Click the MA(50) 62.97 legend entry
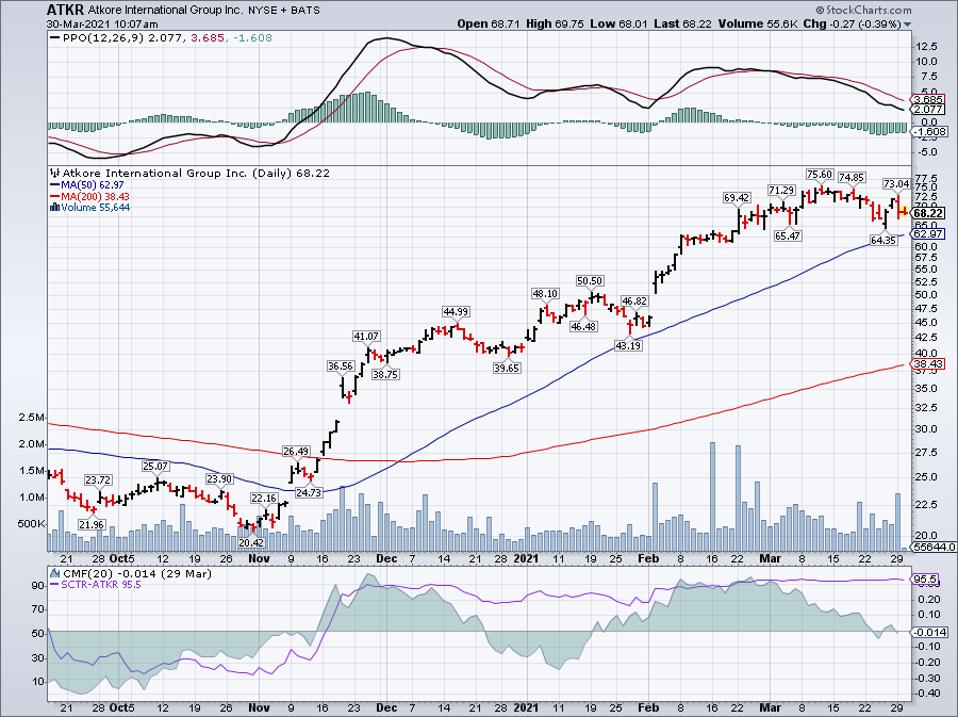Screen dimensions: 958x717 pos(89,185)
